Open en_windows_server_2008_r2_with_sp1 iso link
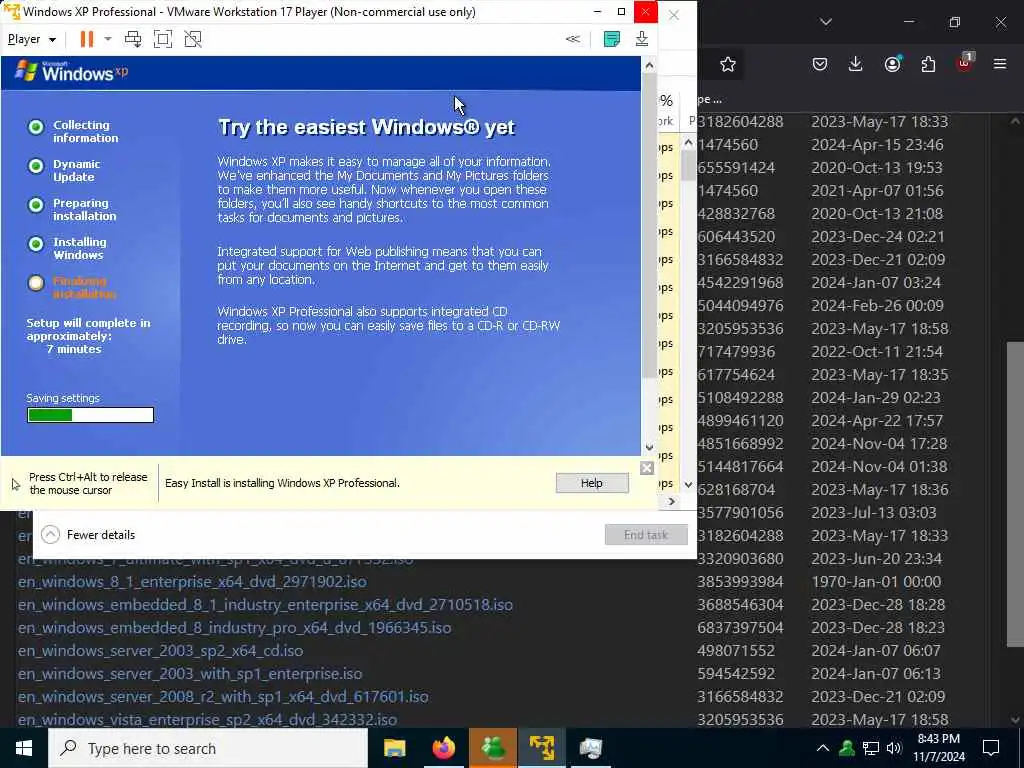This screenshot has height=768, width=1024. point(223,697)
